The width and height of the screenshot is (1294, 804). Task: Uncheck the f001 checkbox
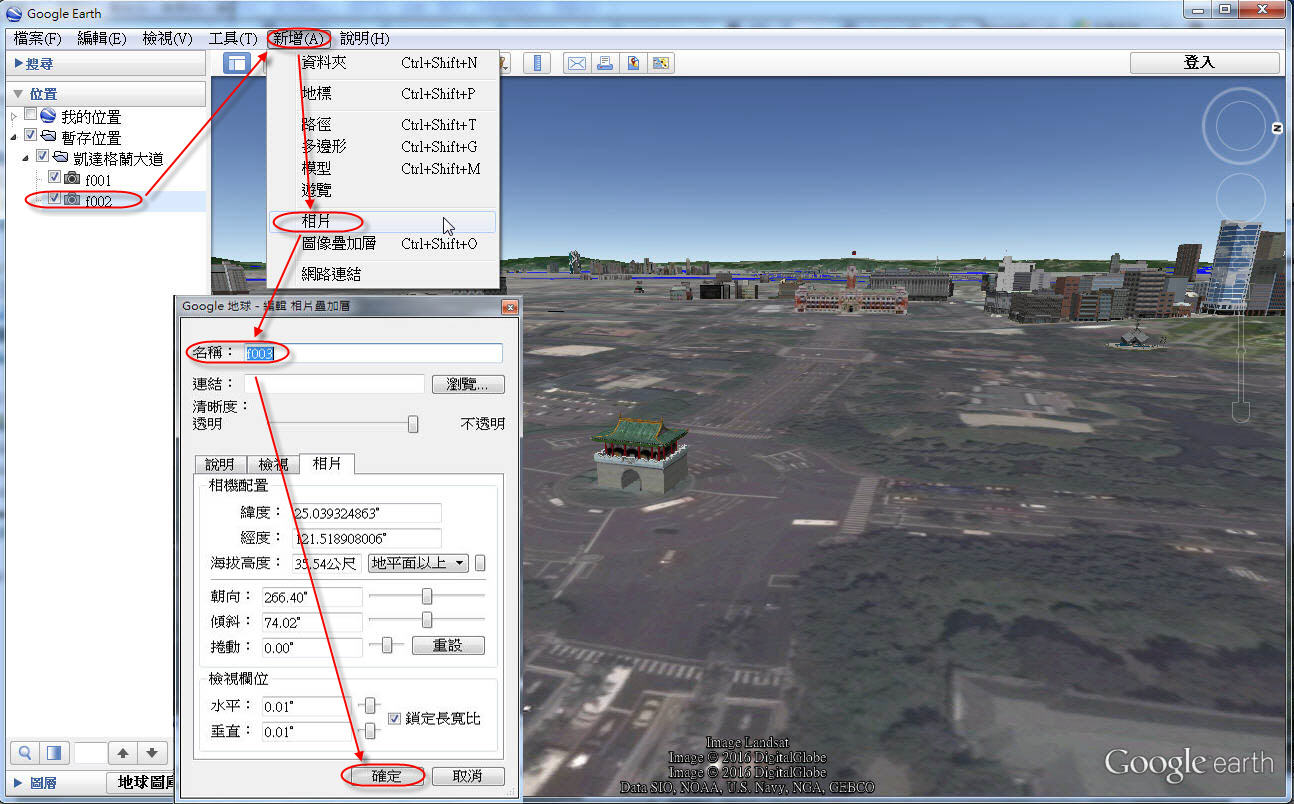(x=55, y=178)
